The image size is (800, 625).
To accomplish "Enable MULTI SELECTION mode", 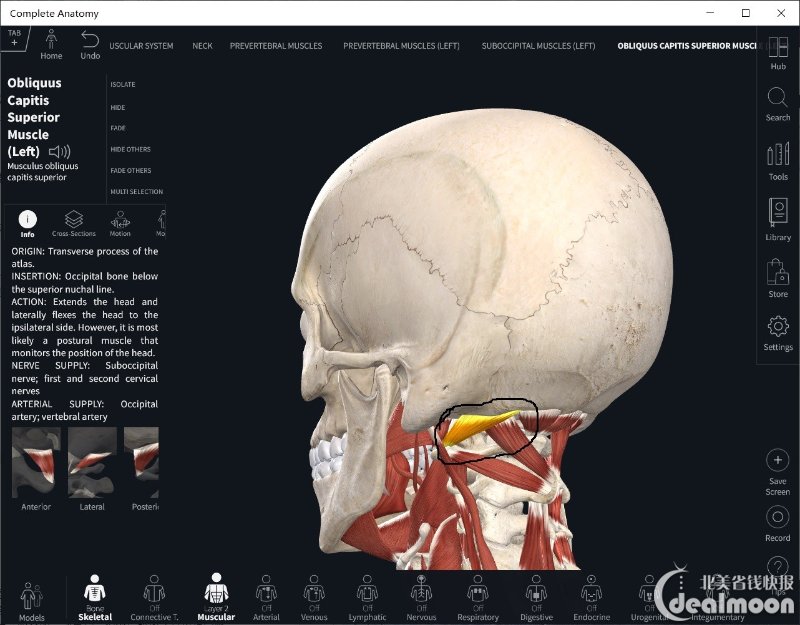I will [x=137, y=192].
